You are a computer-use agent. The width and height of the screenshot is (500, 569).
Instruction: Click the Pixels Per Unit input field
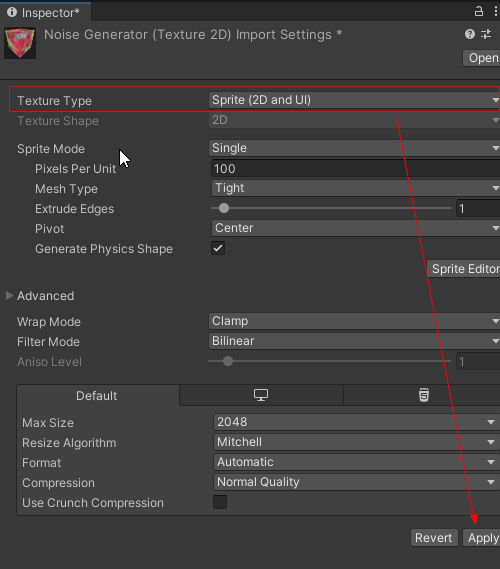click(356, 169)
